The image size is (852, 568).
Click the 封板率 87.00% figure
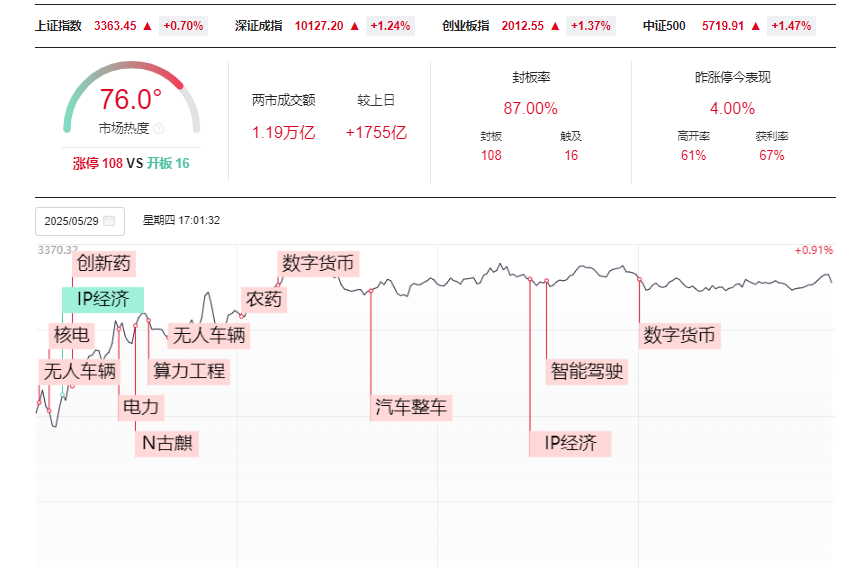530,108
